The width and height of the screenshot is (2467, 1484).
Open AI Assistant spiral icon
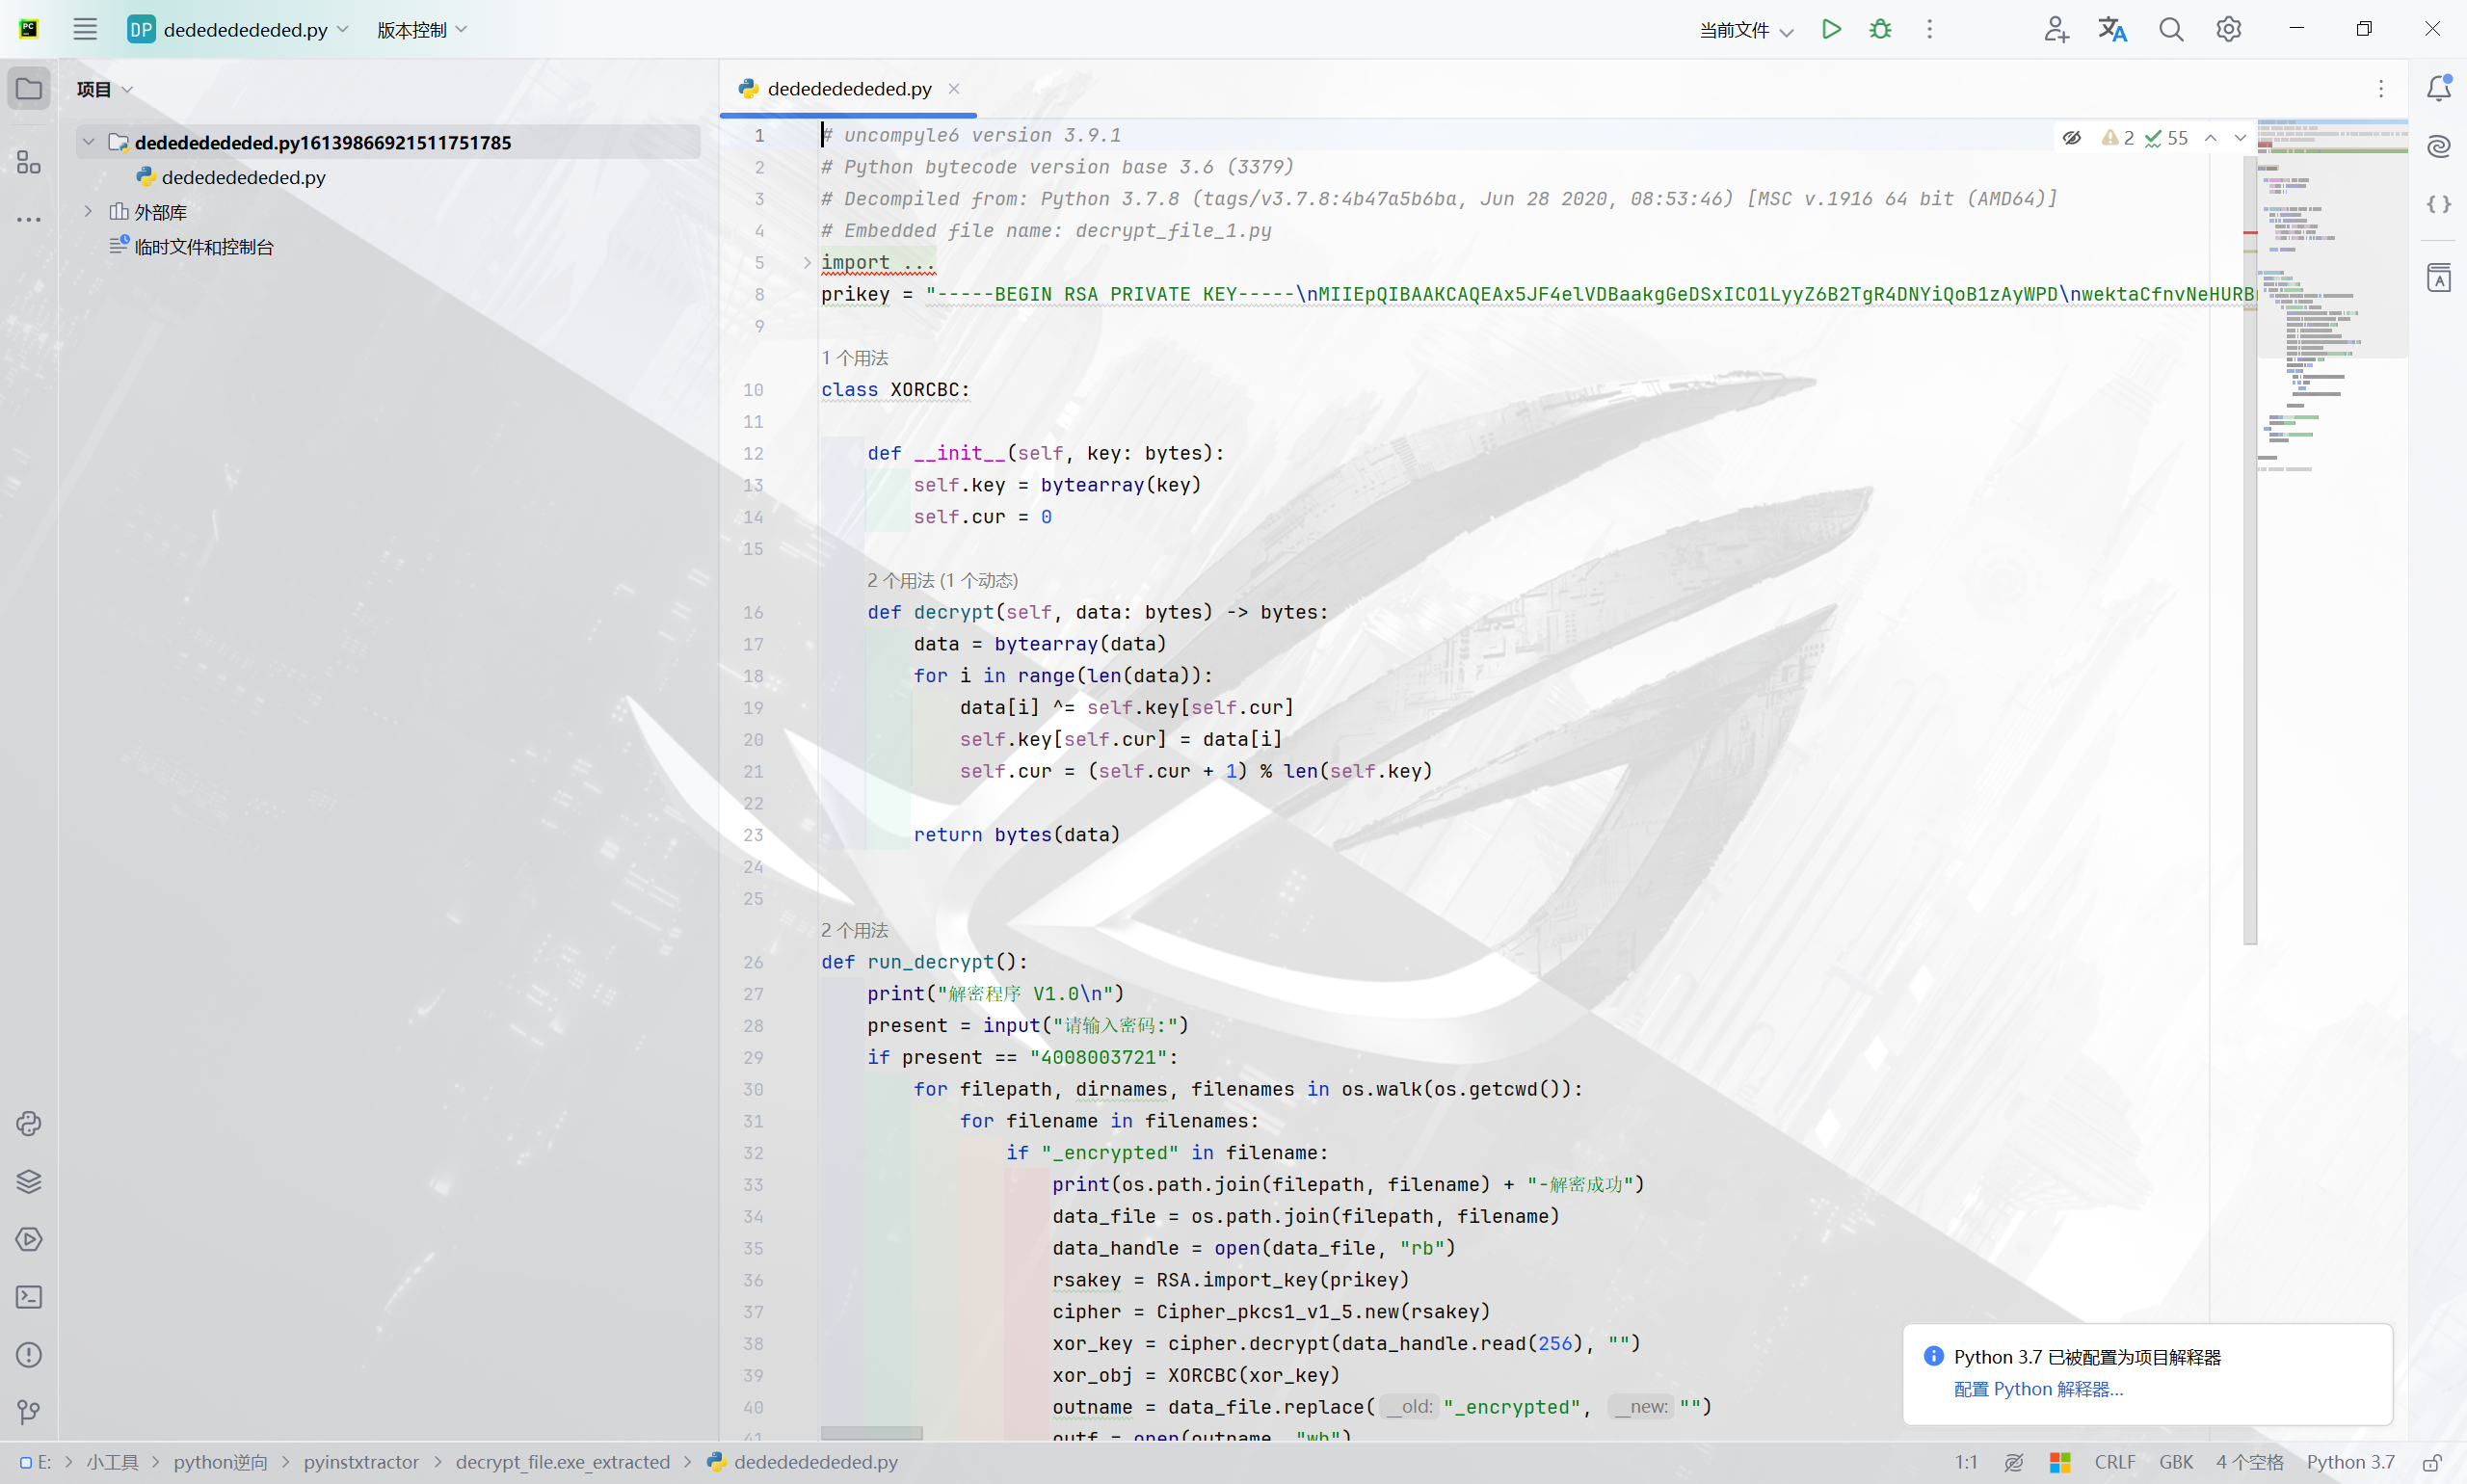(x=2439, y=146)
